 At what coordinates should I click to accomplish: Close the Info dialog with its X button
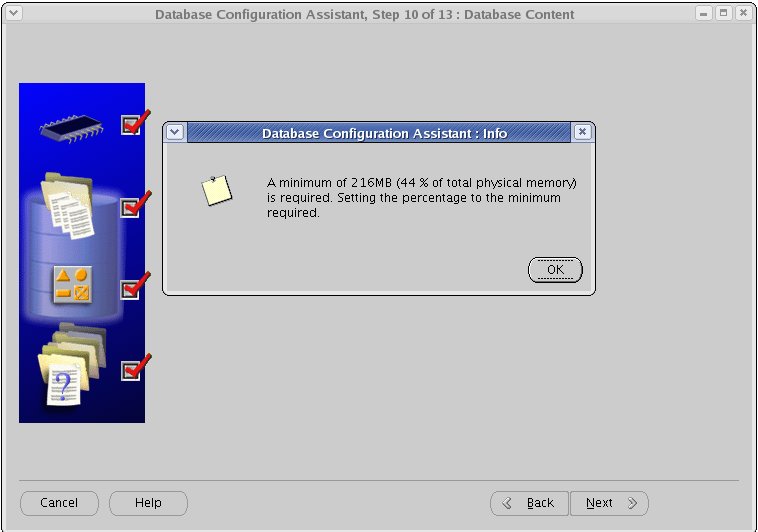point(582,132)
